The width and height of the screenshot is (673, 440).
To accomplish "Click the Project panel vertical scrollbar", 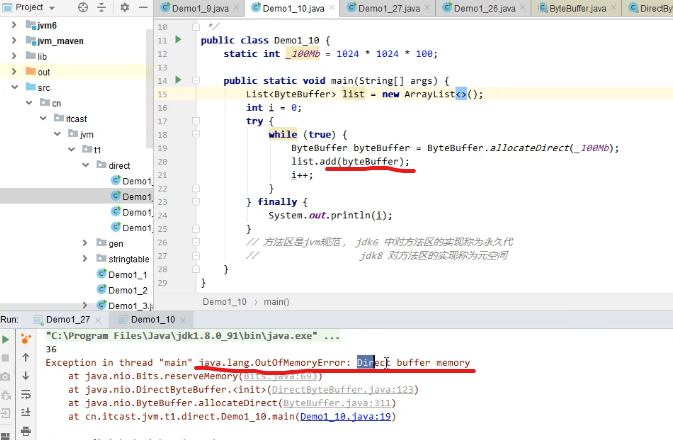I will click(150, 86).
